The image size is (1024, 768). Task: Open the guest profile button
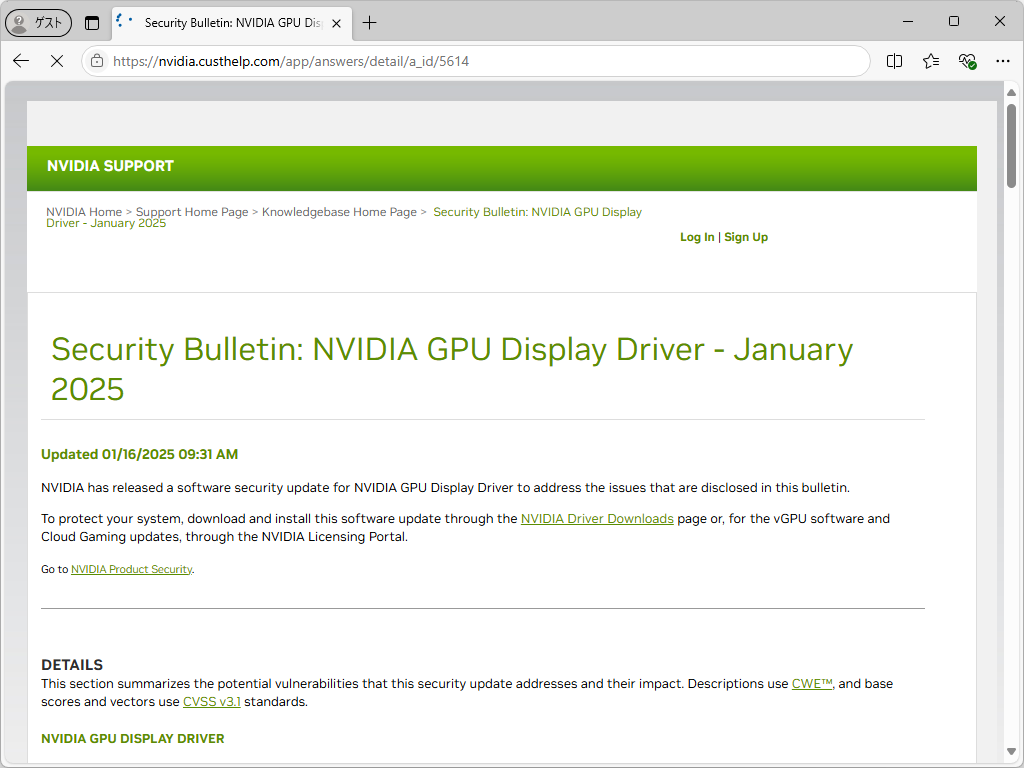coord(39,22)
